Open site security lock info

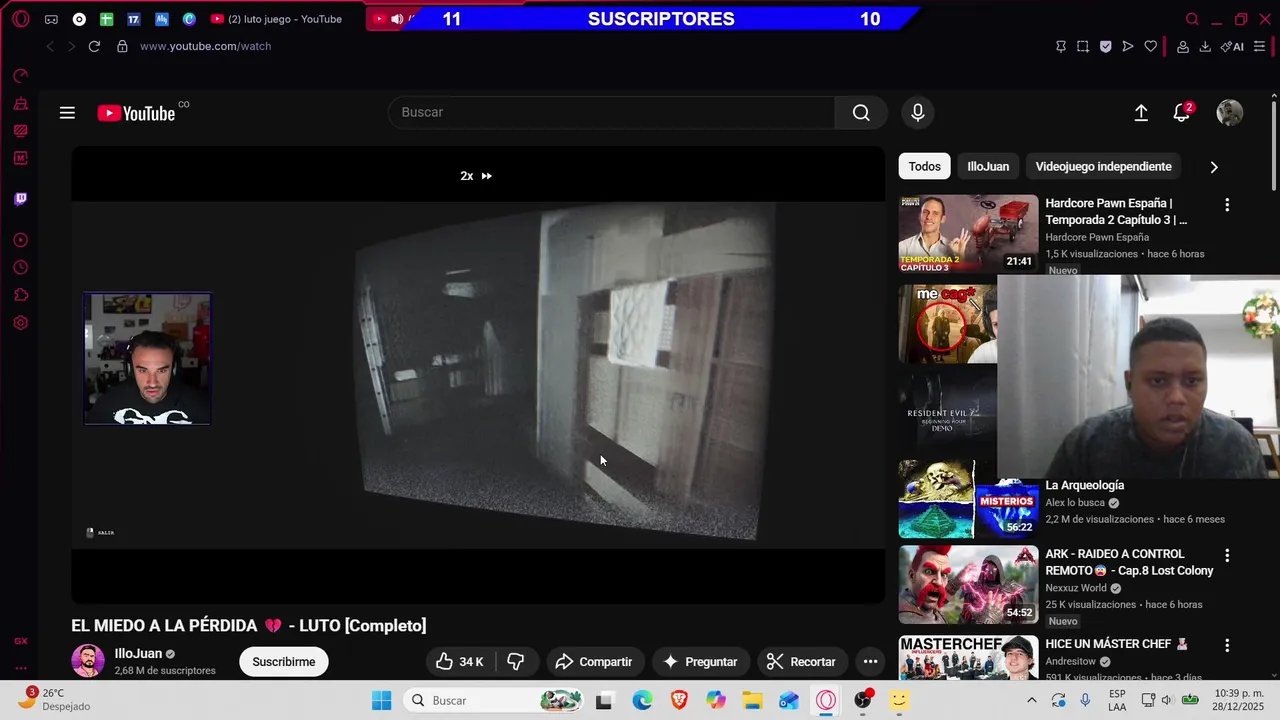click(x=122, y=46)
